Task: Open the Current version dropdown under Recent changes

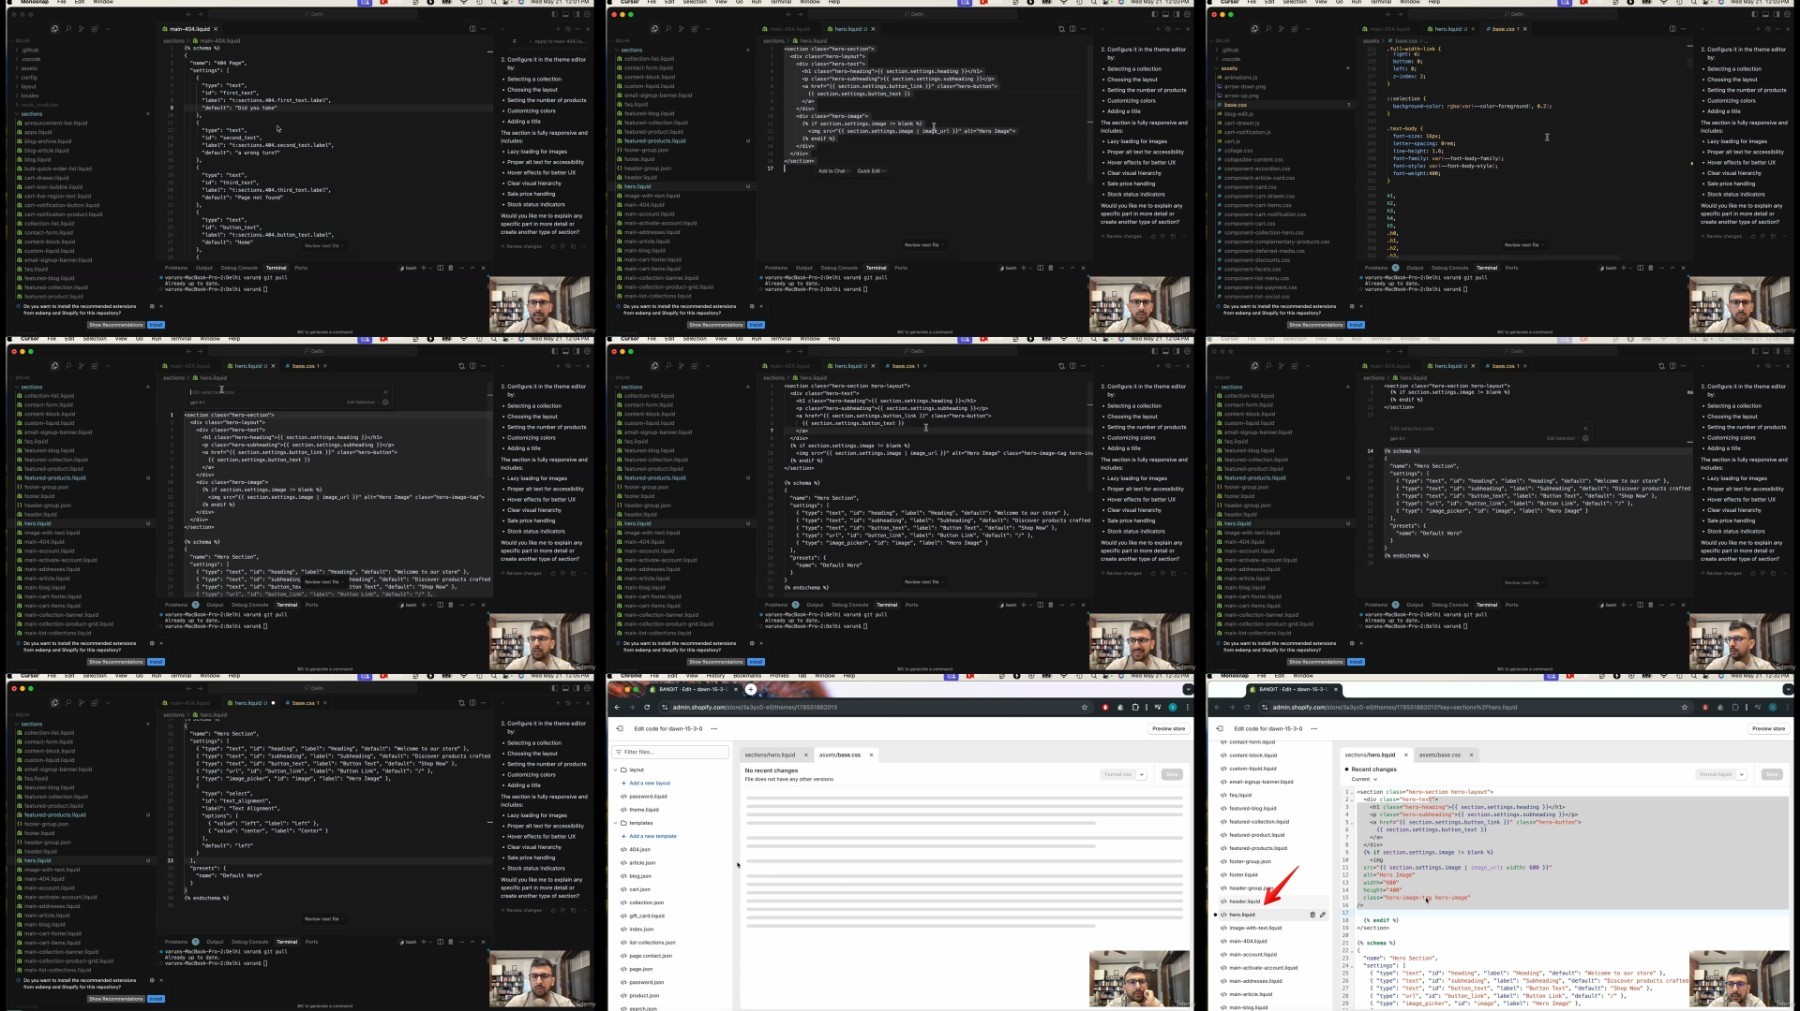Action: pos(1364,779)
